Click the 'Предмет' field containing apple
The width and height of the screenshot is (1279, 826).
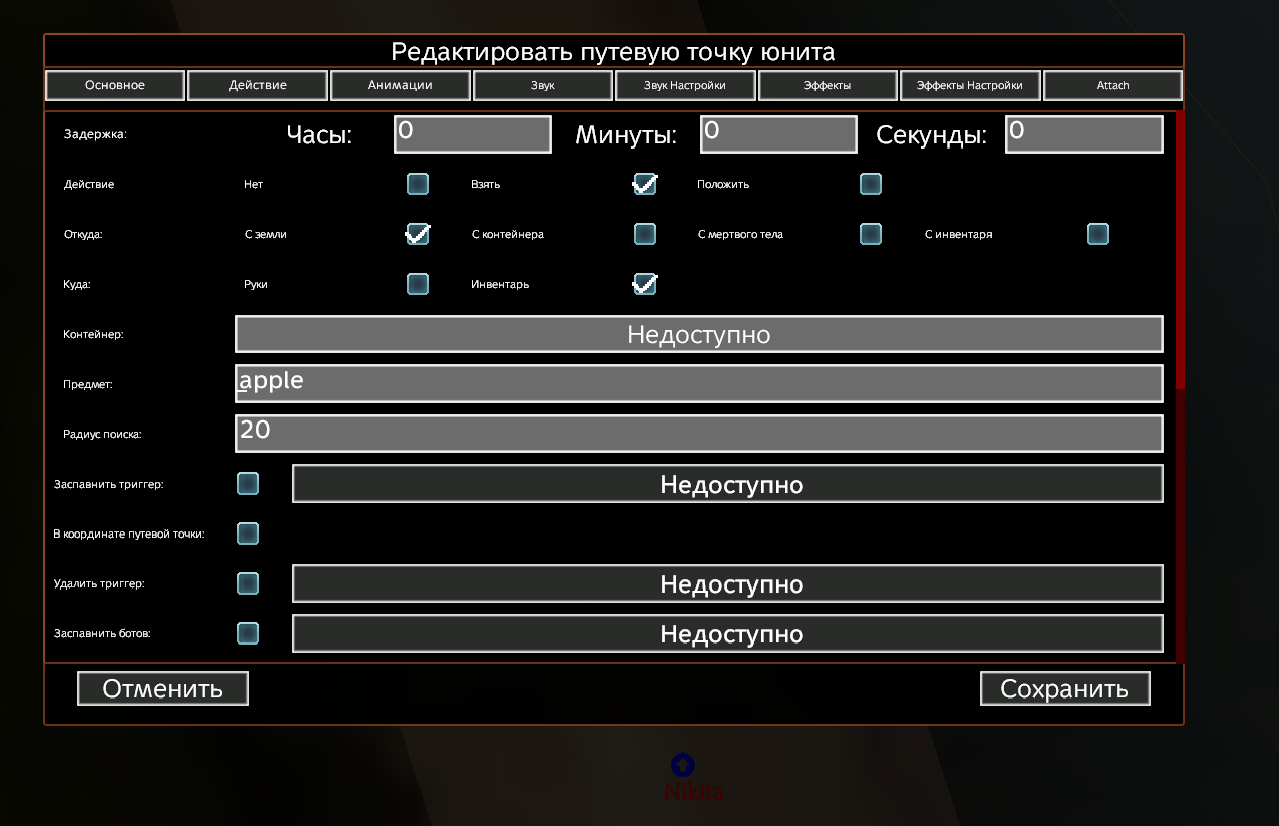coord(699,384)
